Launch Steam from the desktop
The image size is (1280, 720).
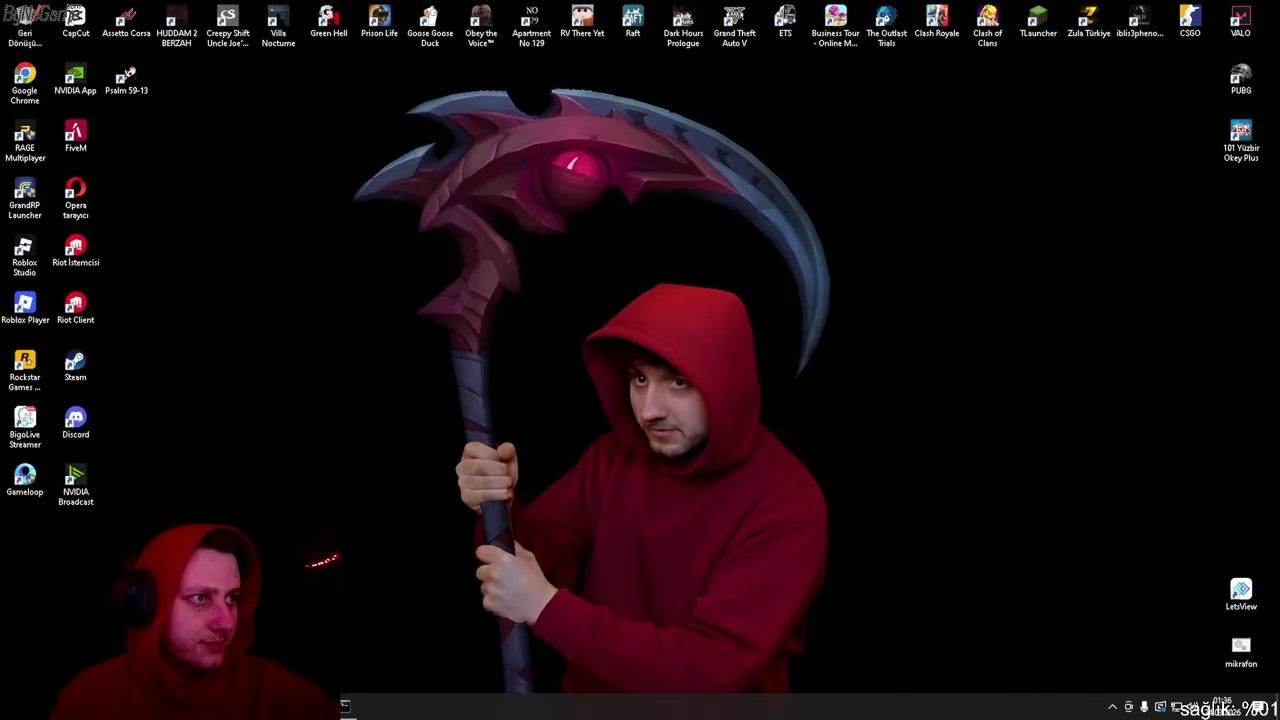click(x=76, y=366)
